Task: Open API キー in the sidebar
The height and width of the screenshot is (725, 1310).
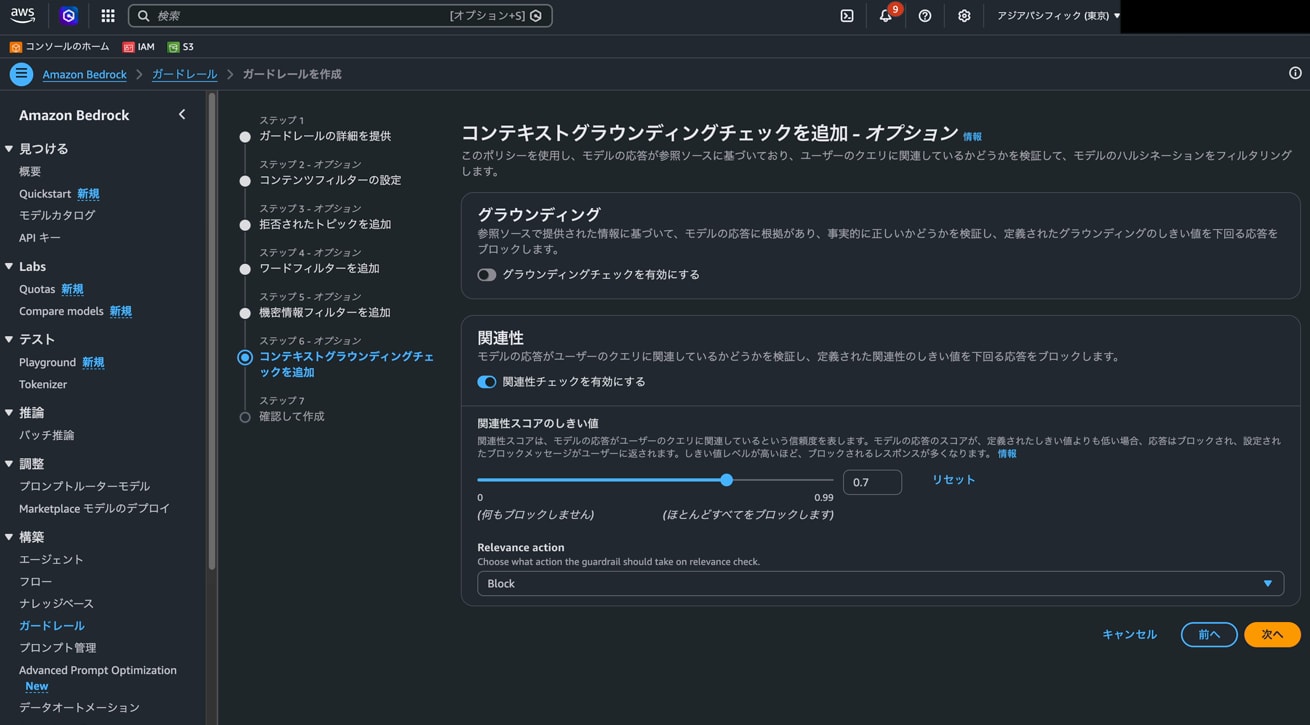Action: (40, 238)
